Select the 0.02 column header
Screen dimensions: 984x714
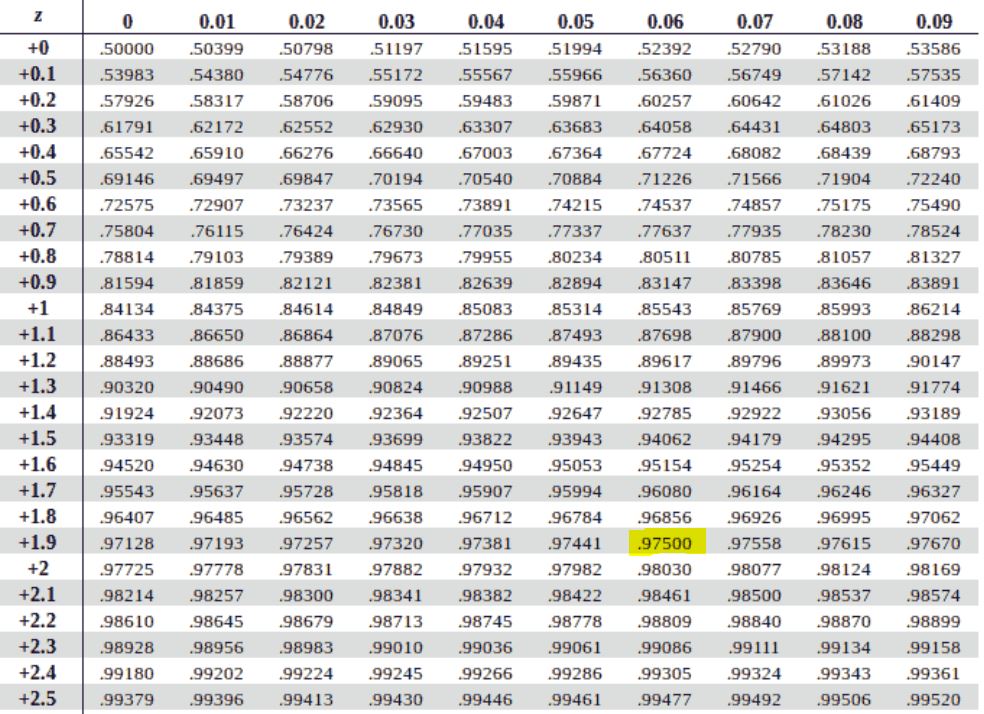[x=307, y=22]
